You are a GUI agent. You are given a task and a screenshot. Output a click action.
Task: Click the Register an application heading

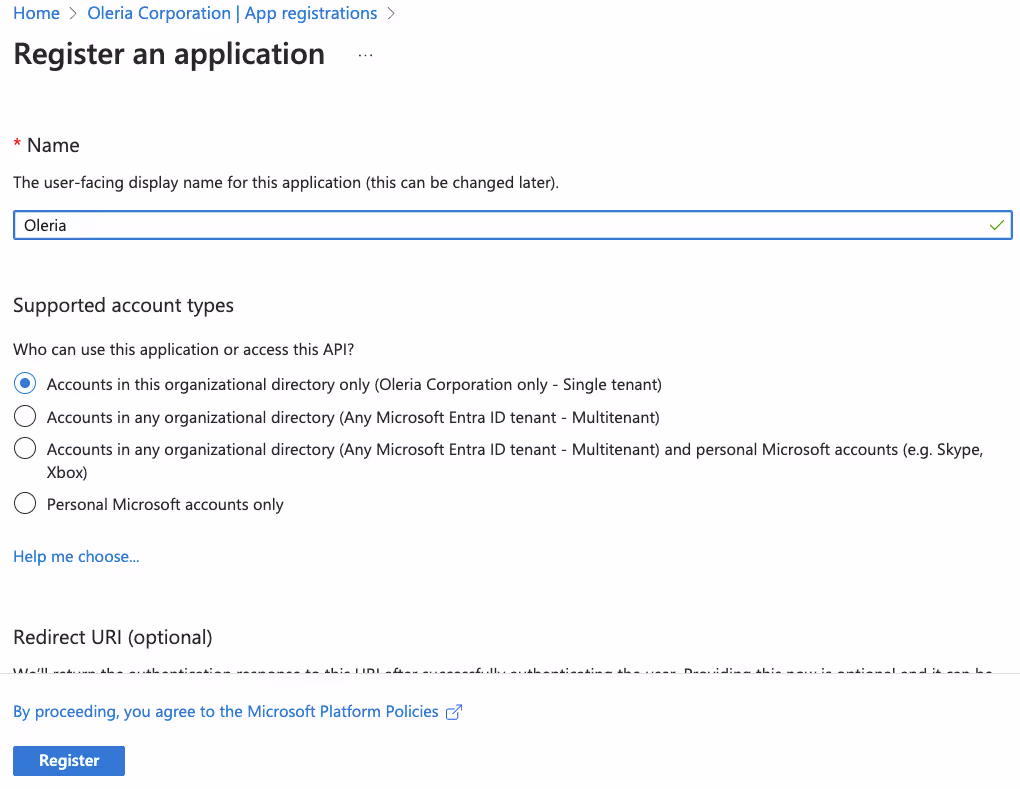coord(169,54)
